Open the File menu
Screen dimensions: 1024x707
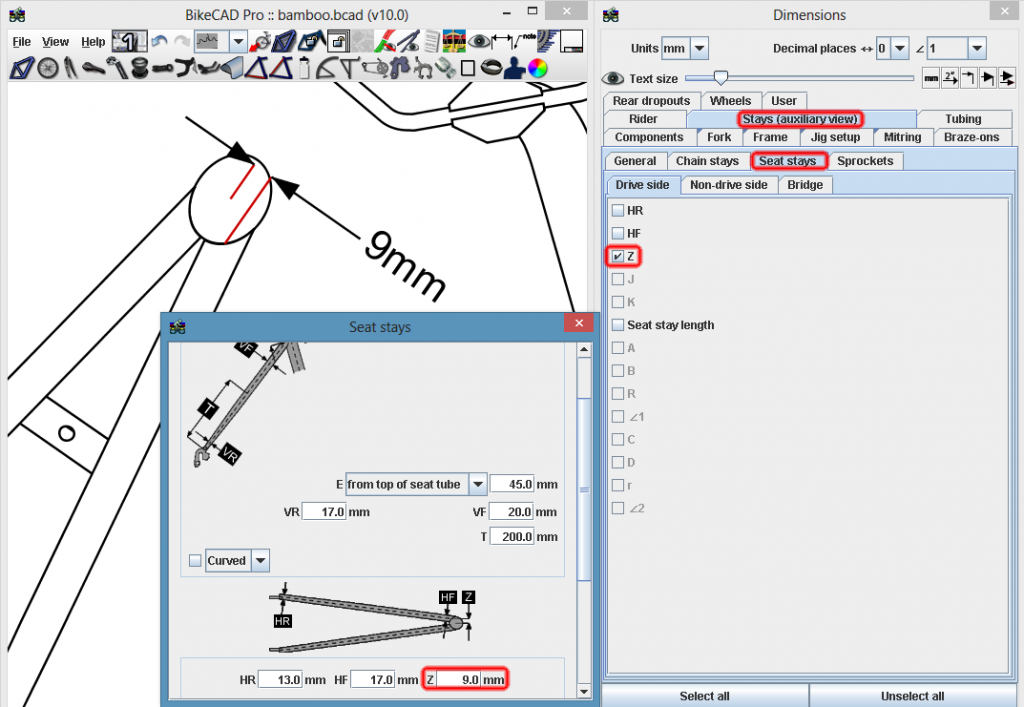22,42
